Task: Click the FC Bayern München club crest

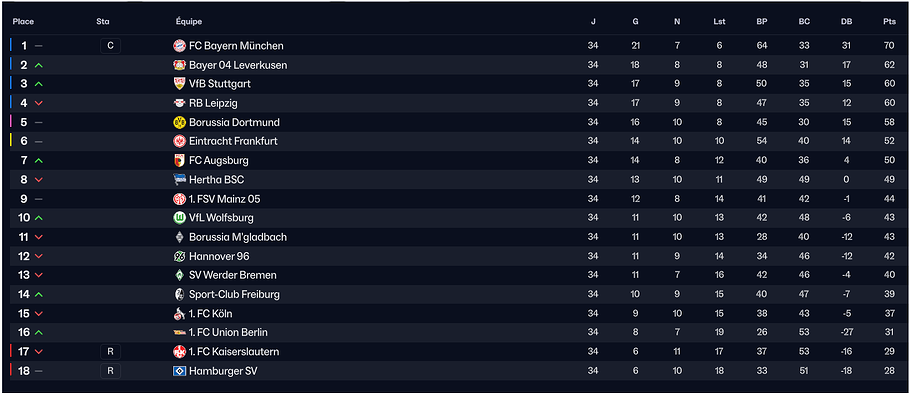Action: (179, 46)
